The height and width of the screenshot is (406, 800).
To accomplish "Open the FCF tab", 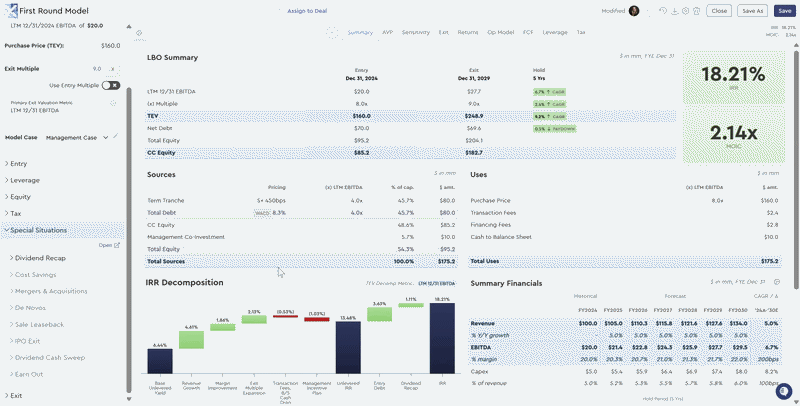I will click(x=528, y=32).
